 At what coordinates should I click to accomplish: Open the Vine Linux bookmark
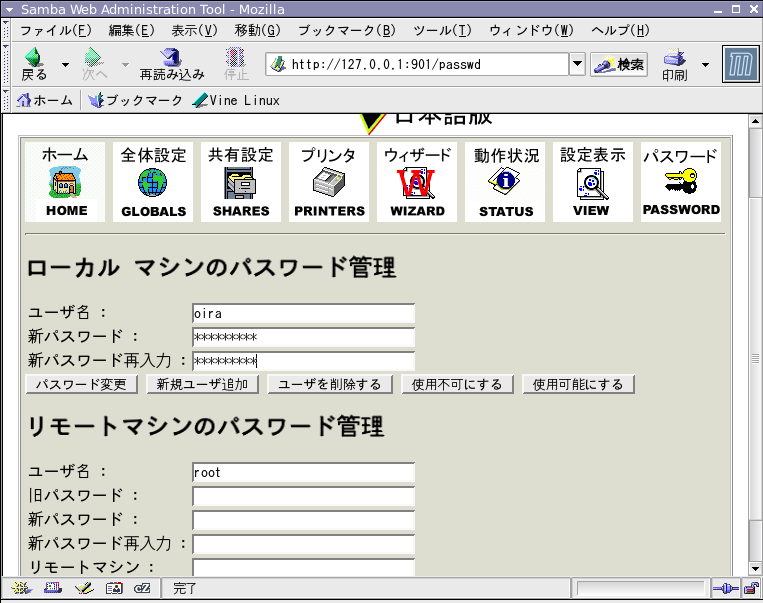(236, 100)
